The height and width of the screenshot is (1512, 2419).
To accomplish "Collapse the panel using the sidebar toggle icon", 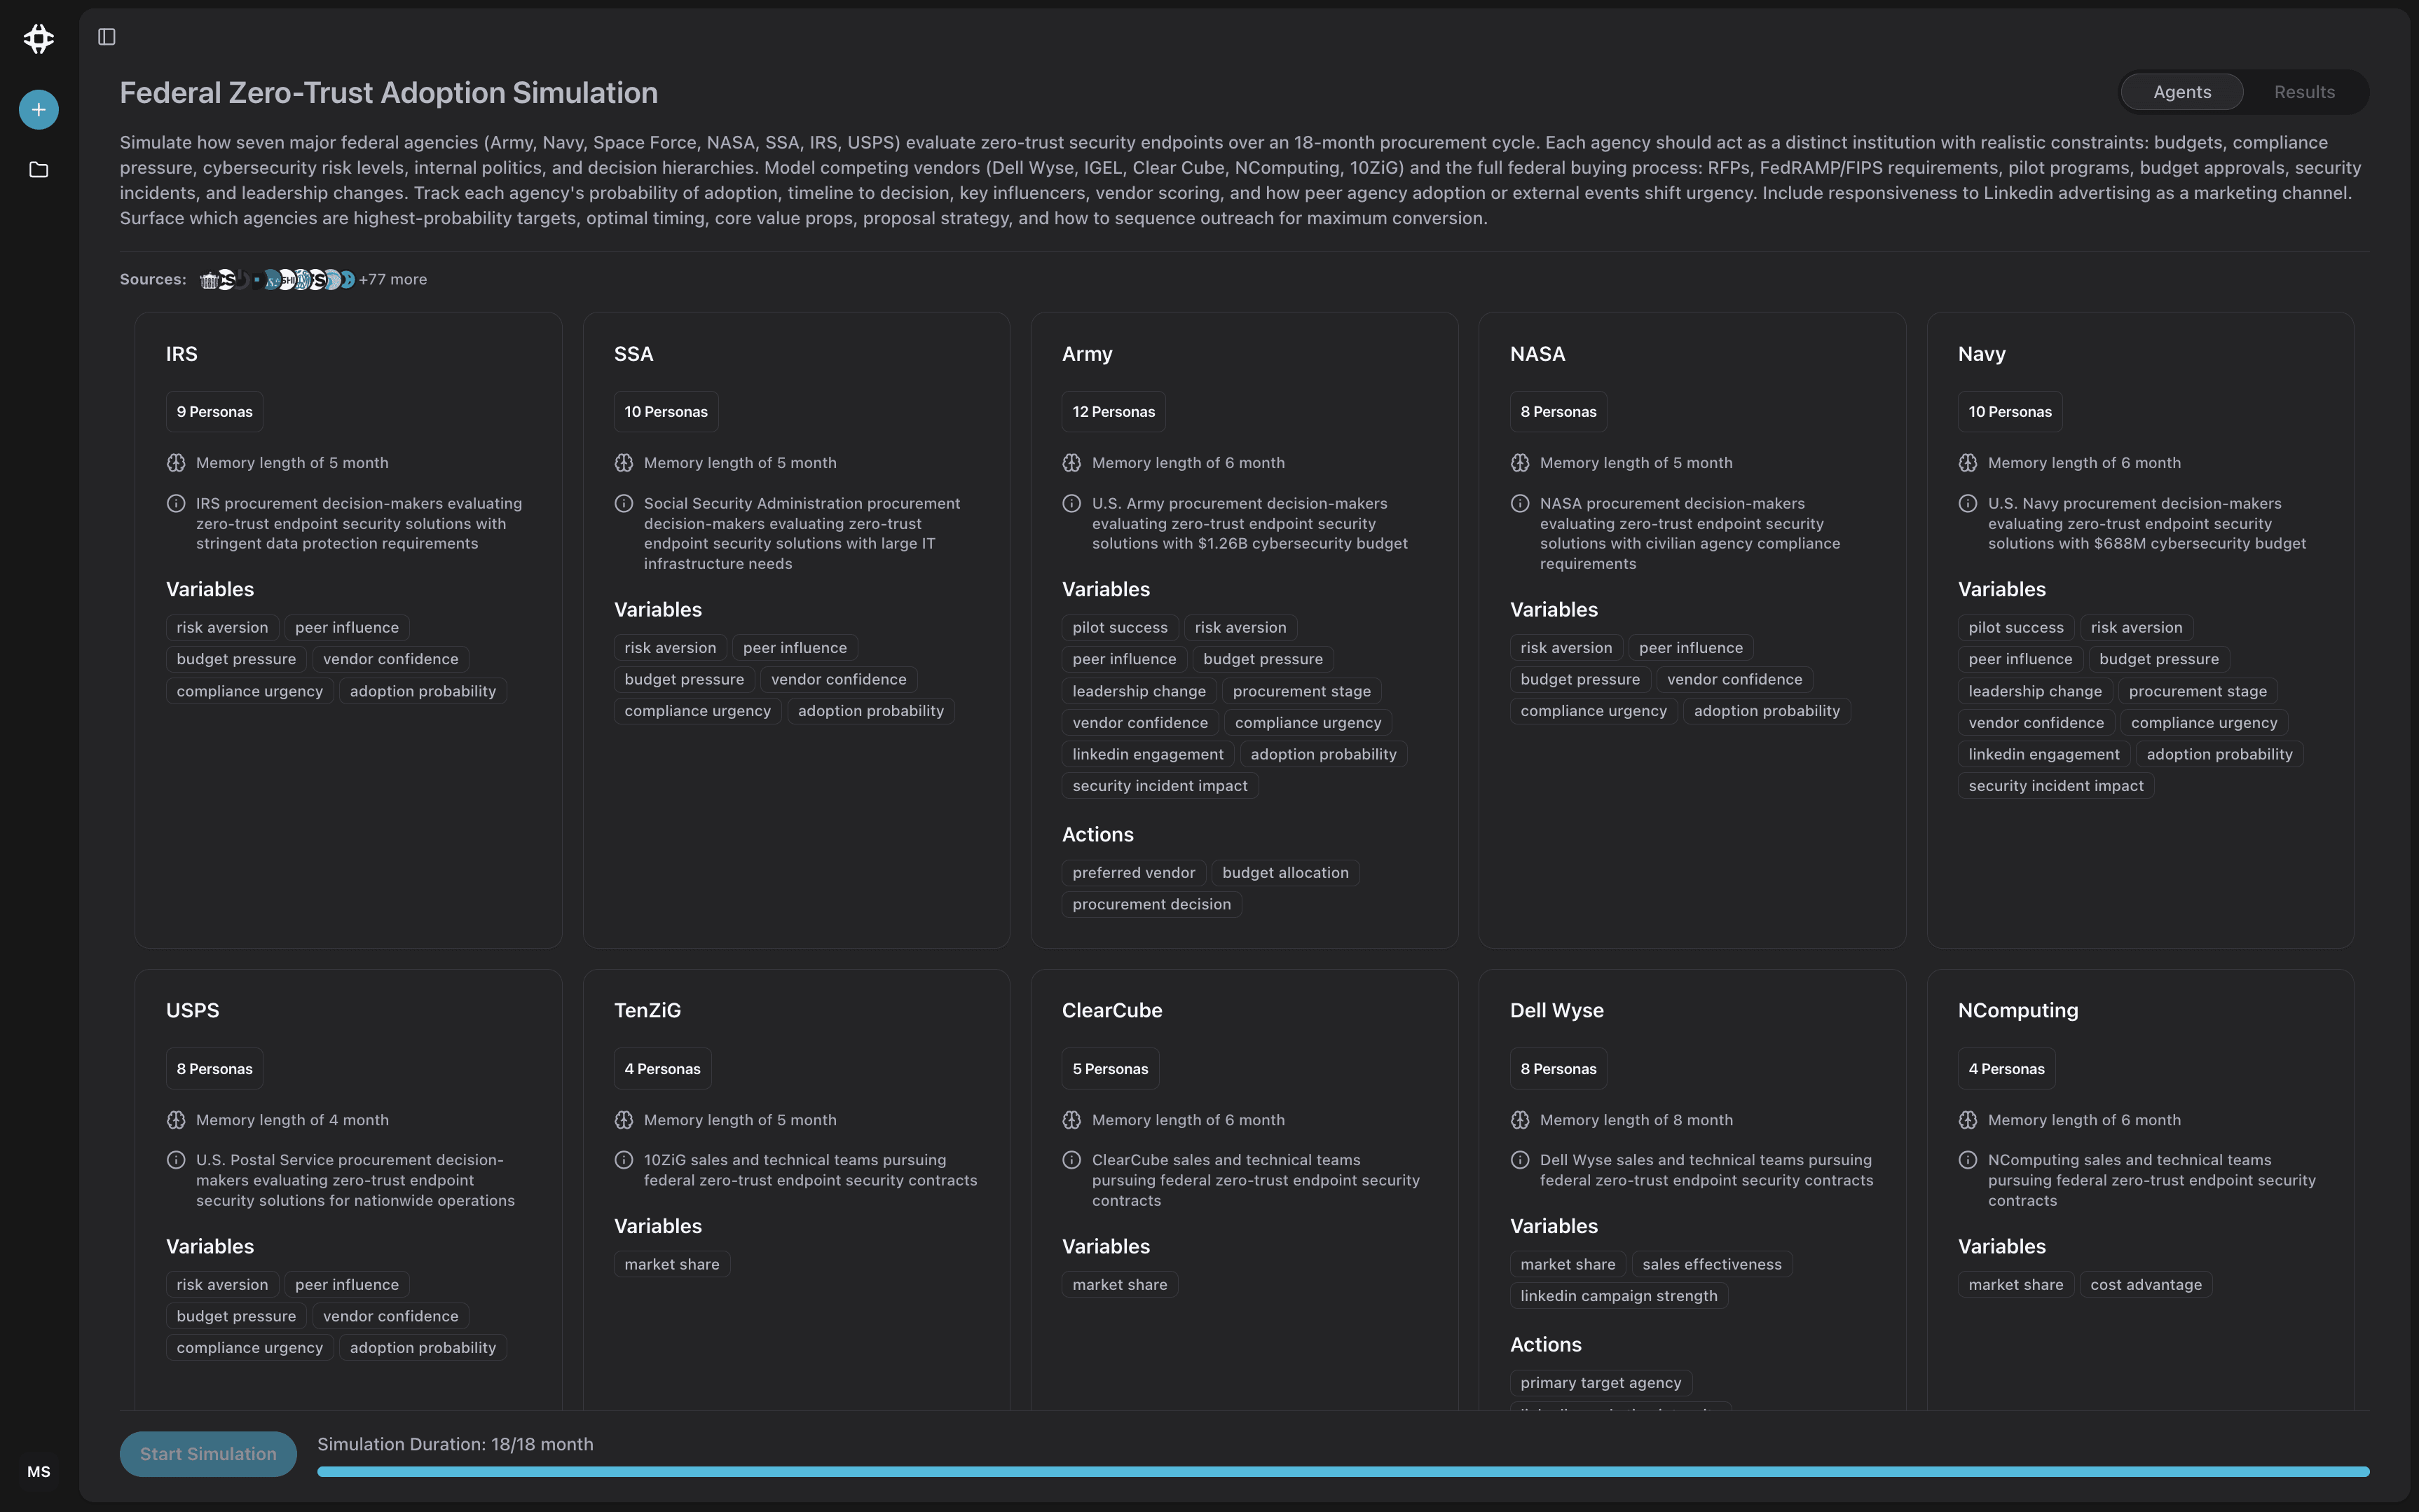I will (x=107, y=37).
